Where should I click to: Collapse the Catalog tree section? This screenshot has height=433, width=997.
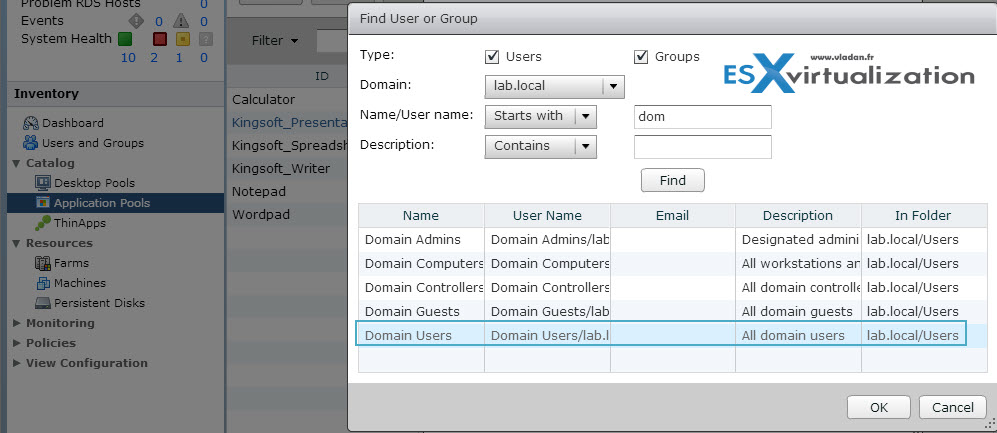point(17,163)
